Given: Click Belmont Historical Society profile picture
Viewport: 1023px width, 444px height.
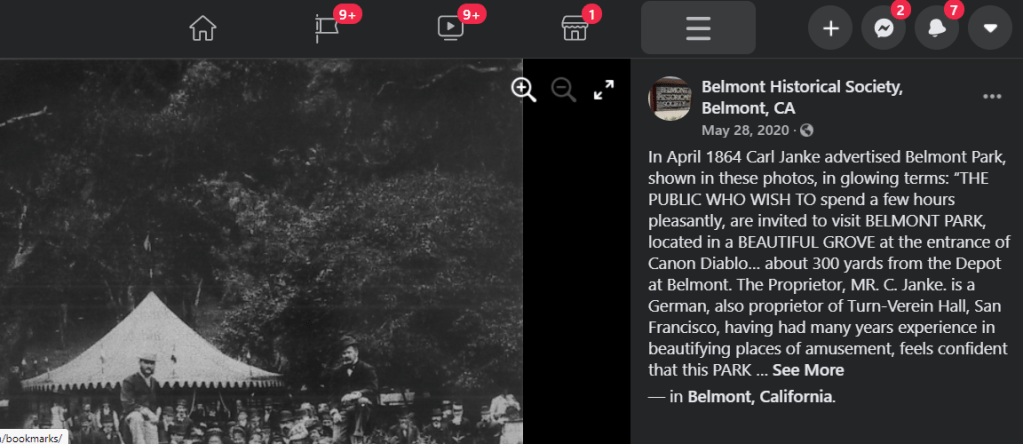Looking at the screenshot, I should pos(670,98).
